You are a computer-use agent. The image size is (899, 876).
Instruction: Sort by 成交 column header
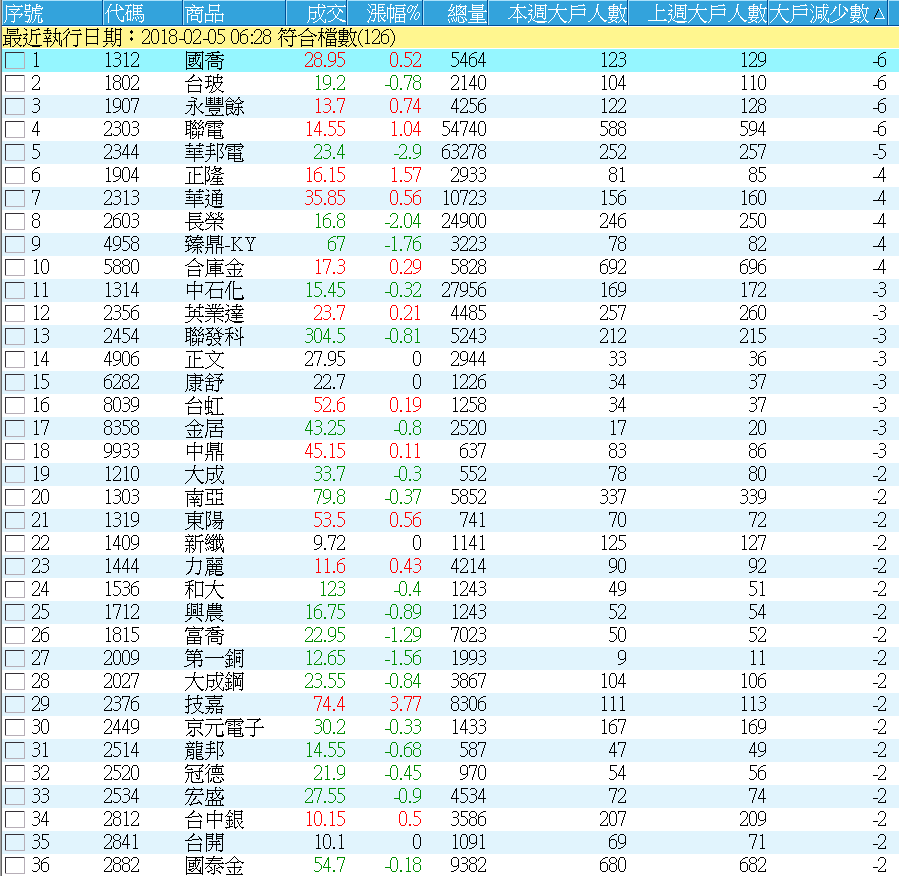pyautogui.click(x=316, y=13)
